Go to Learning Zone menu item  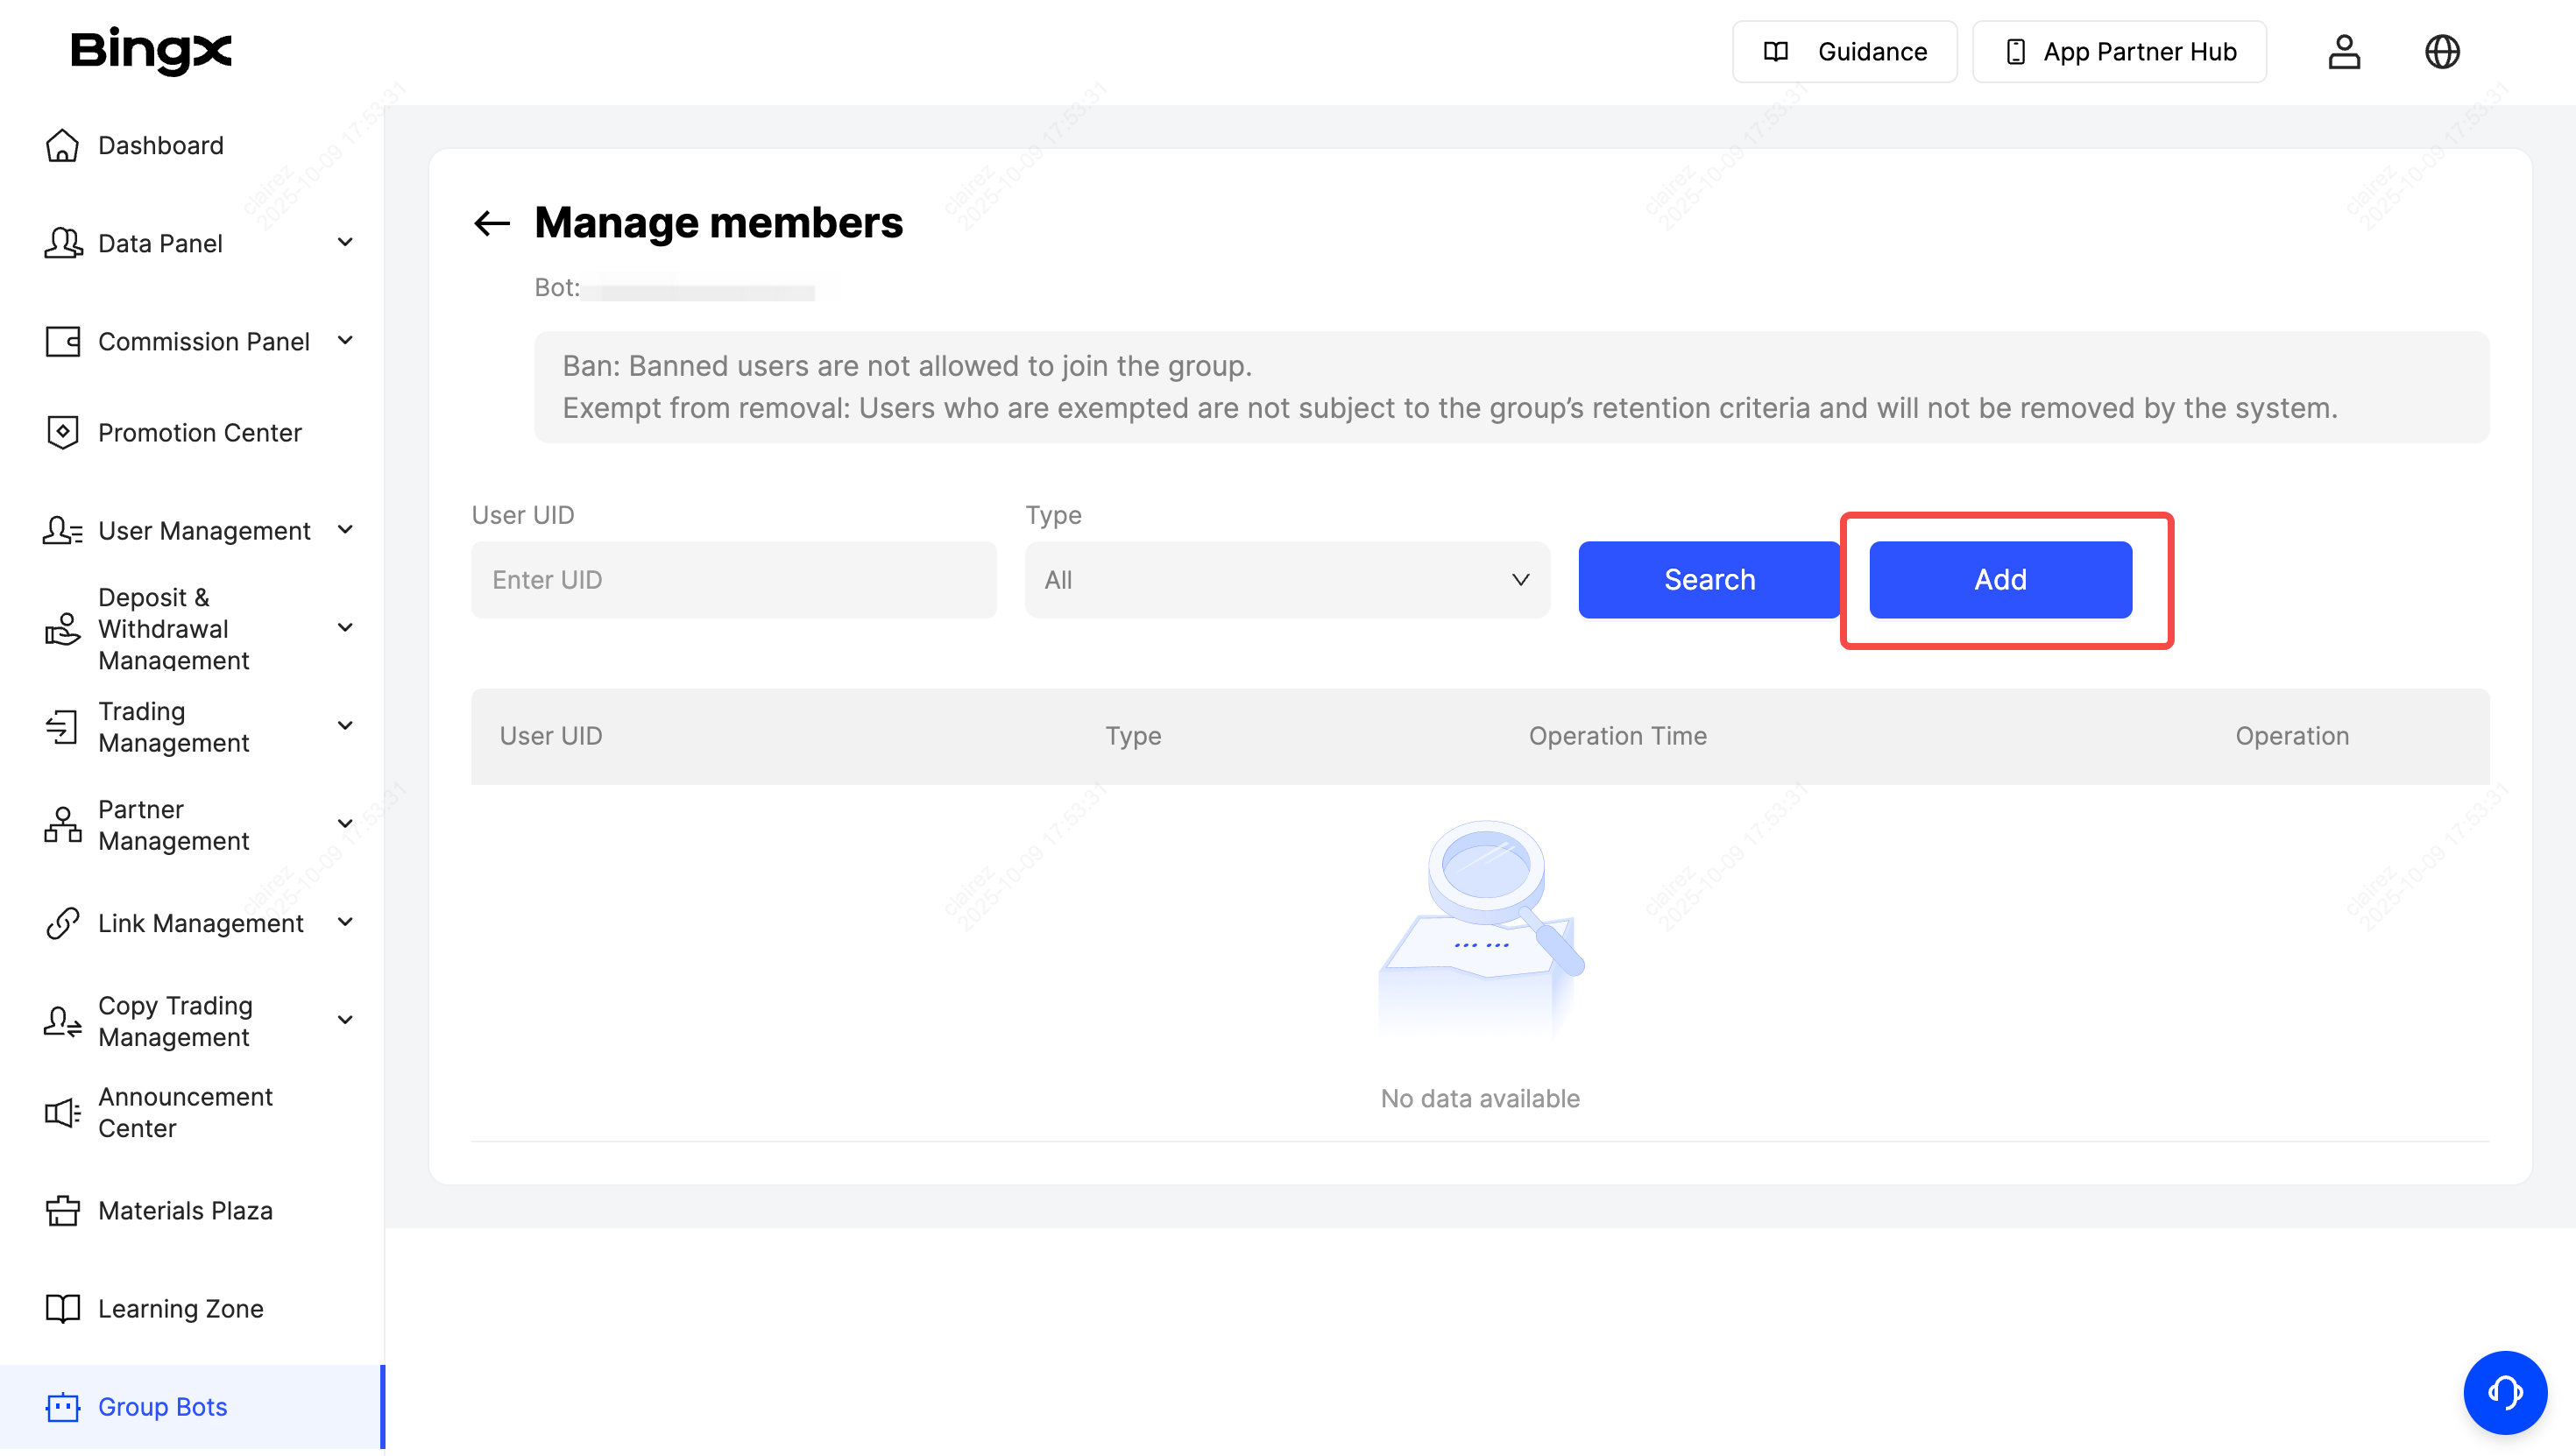pyautogui.click(x=180, y=1309)
